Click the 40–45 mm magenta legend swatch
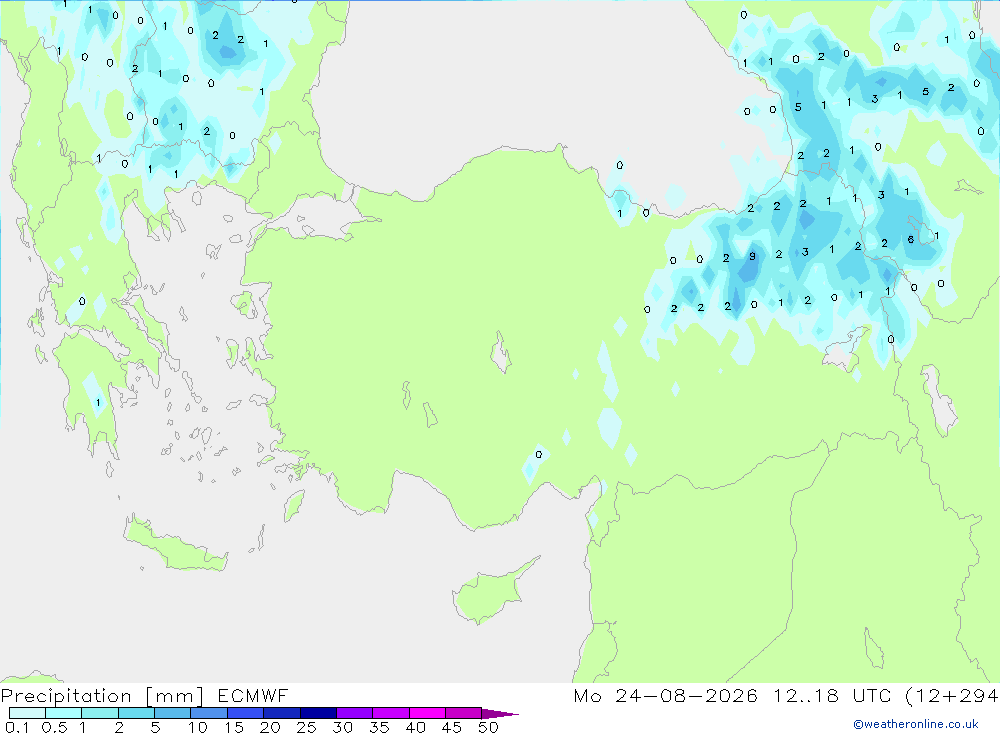This screenshot has height=733, width=1000. pyautogui.click(x=427, y=713)
